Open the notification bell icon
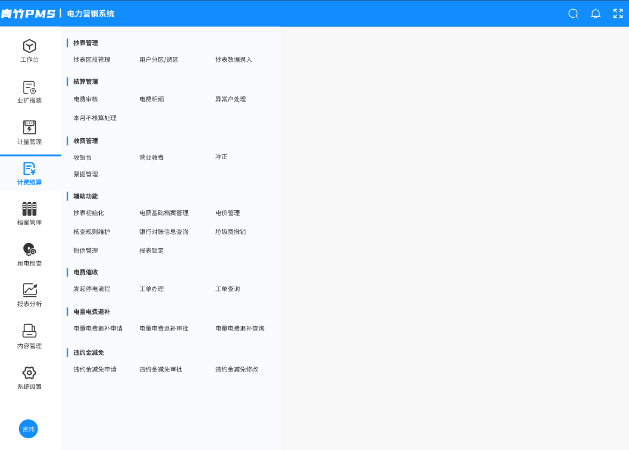The image size is (629, 450). tap(596, 14)
